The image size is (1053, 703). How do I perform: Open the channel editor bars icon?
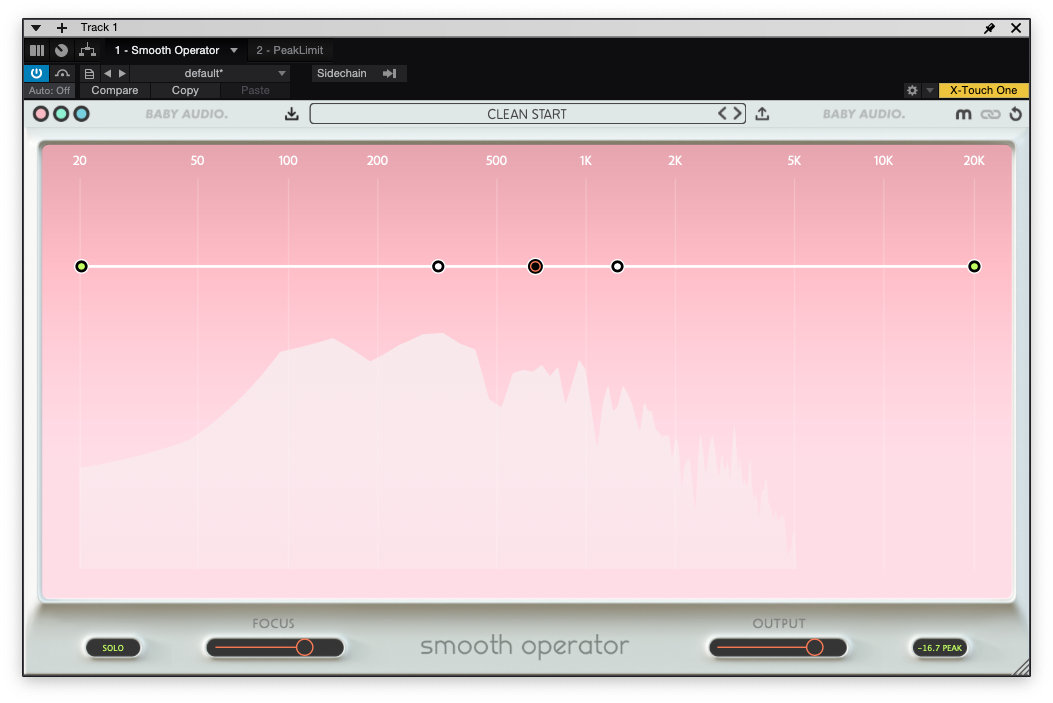(37, 50)
